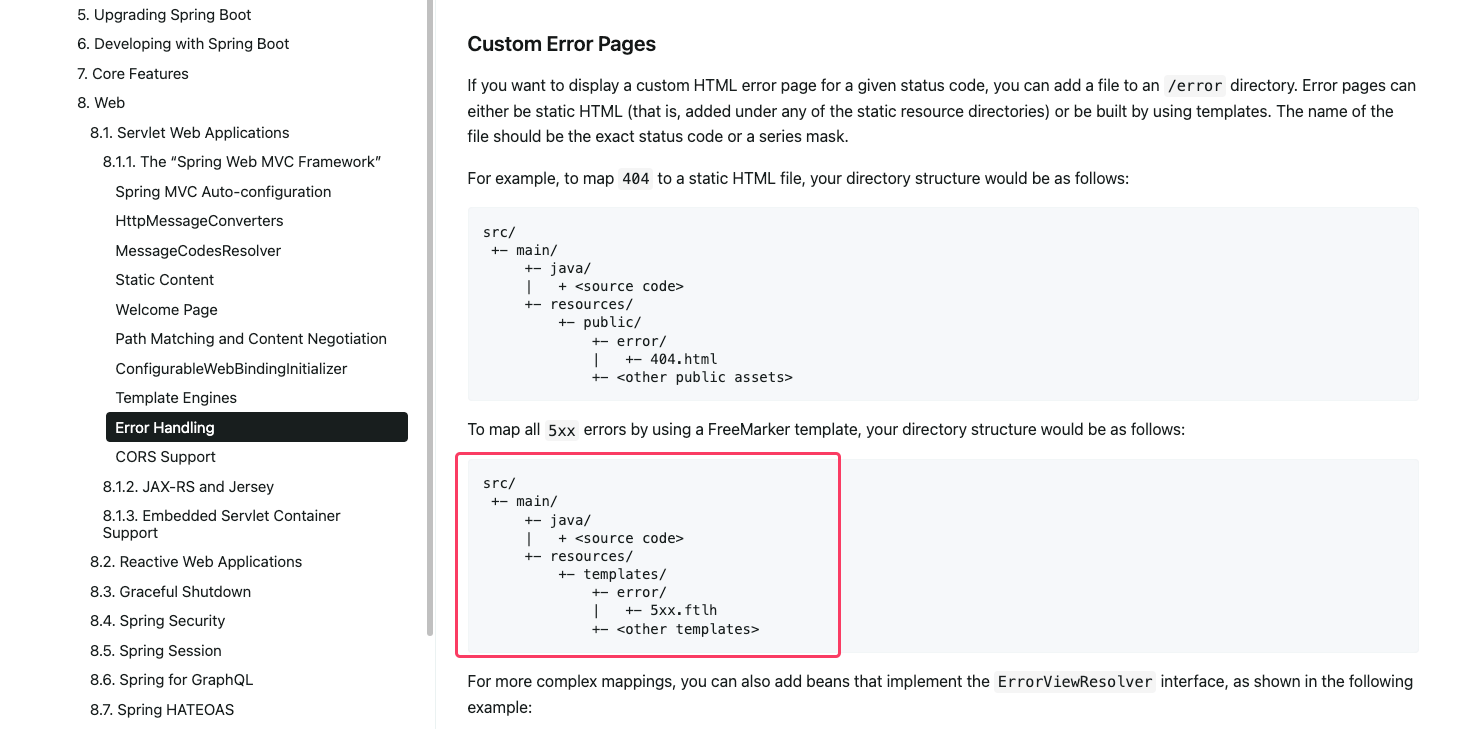Open '8.6. Spring for GraphQL'
Screen dimensions: 1467x729
tap(171, 680)
